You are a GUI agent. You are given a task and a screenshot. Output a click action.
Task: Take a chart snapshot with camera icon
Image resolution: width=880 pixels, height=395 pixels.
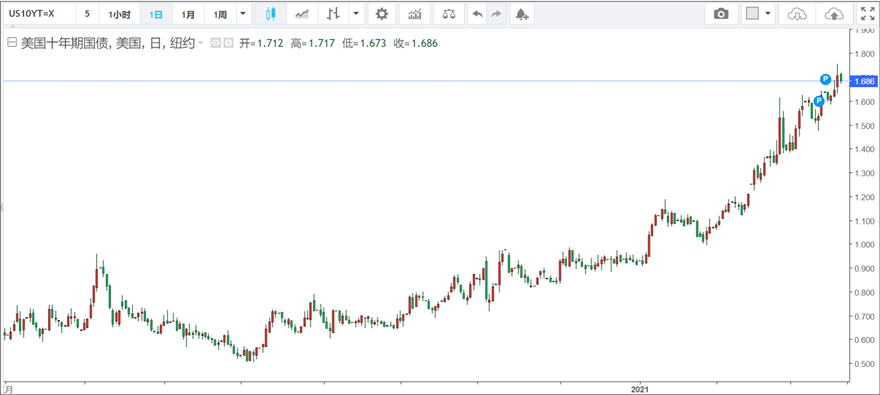pos(721,14)
